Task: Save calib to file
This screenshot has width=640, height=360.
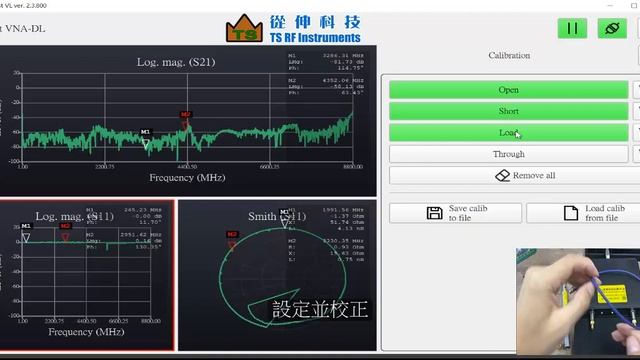Action: [x=455, y=213]
